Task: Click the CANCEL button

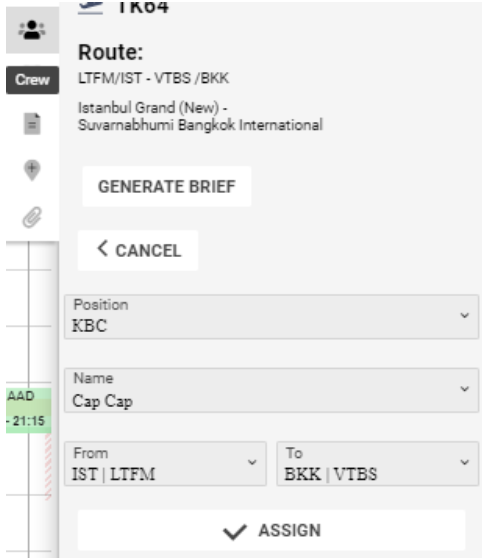Action: coord(138,250)
